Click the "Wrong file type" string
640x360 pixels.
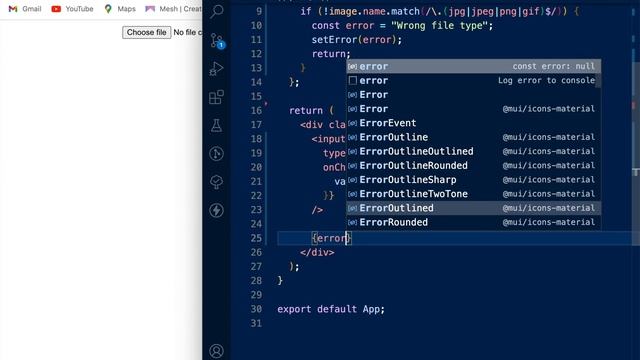coord(439,25)
